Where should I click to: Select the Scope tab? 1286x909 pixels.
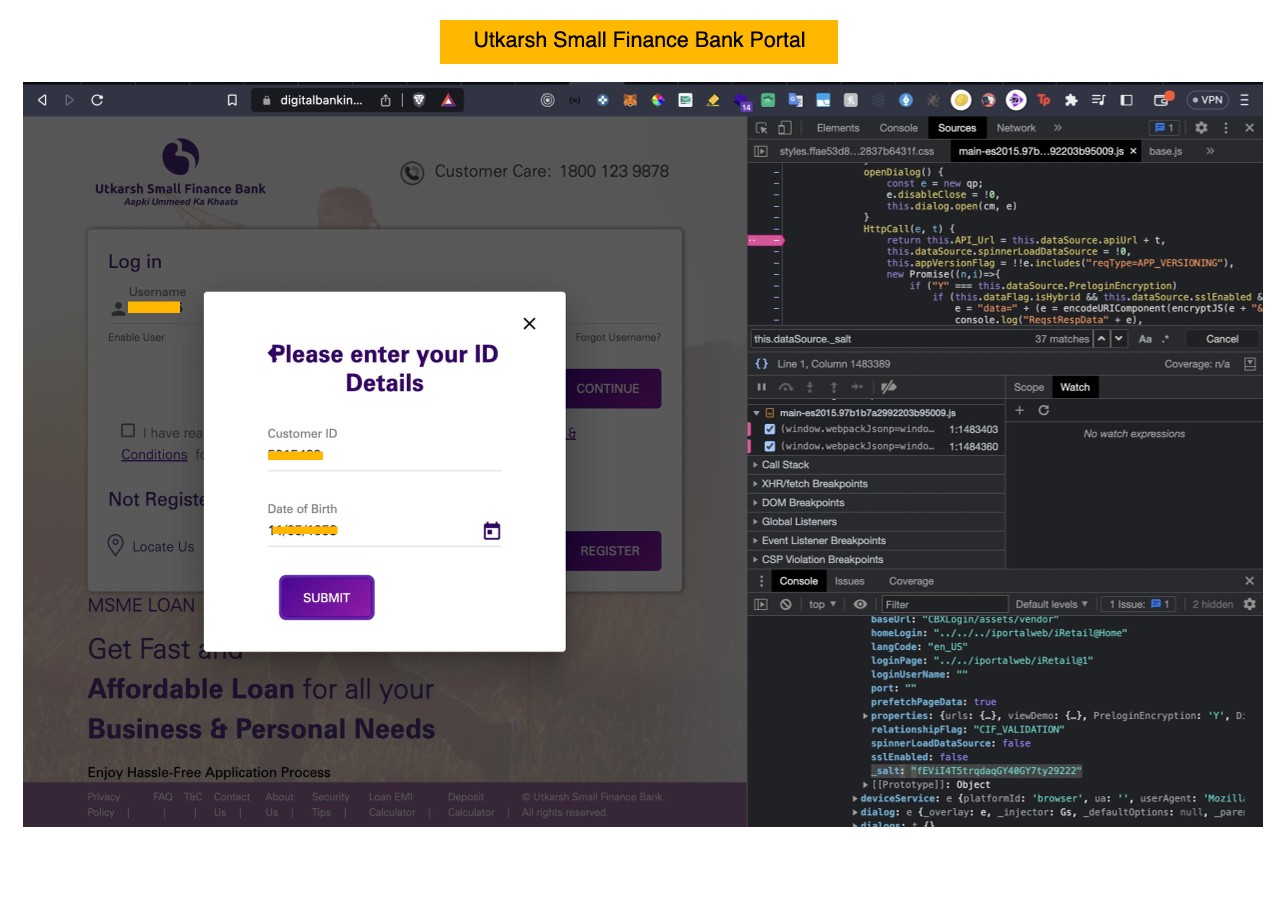click(1028, 387)
